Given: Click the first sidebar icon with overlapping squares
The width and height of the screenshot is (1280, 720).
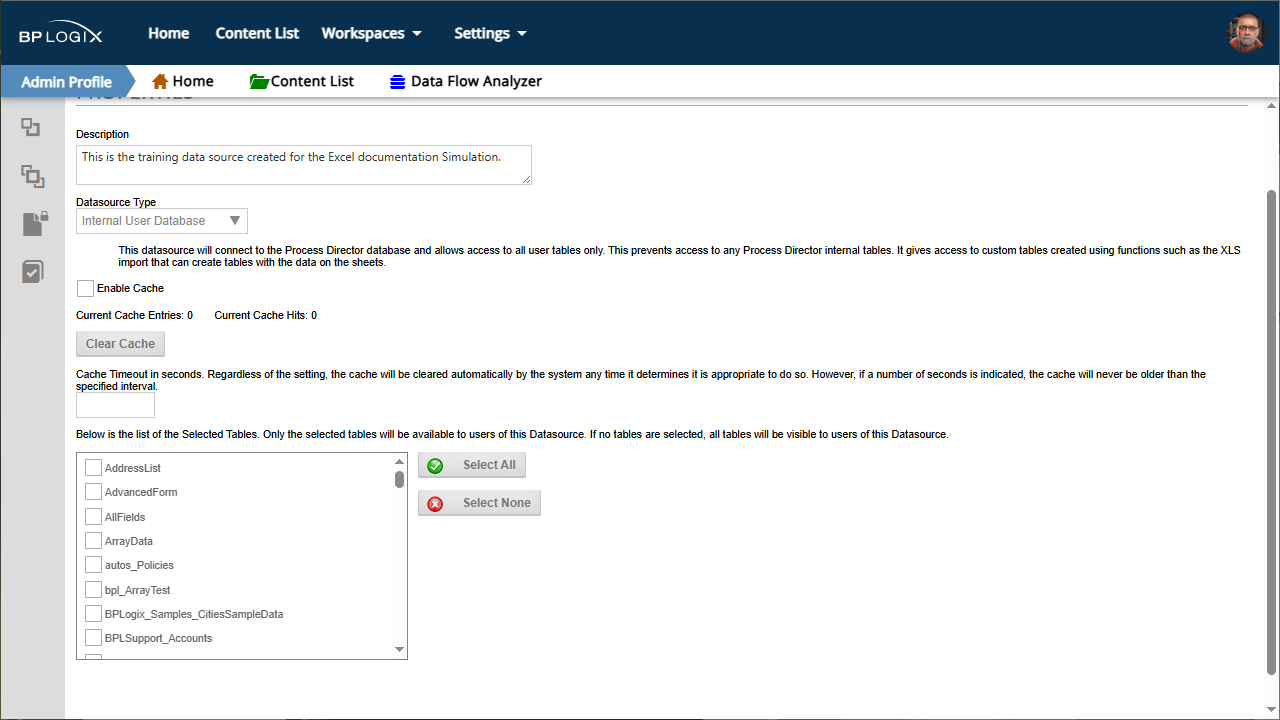Looking at the screenshot, I should [x=31, y=127].
